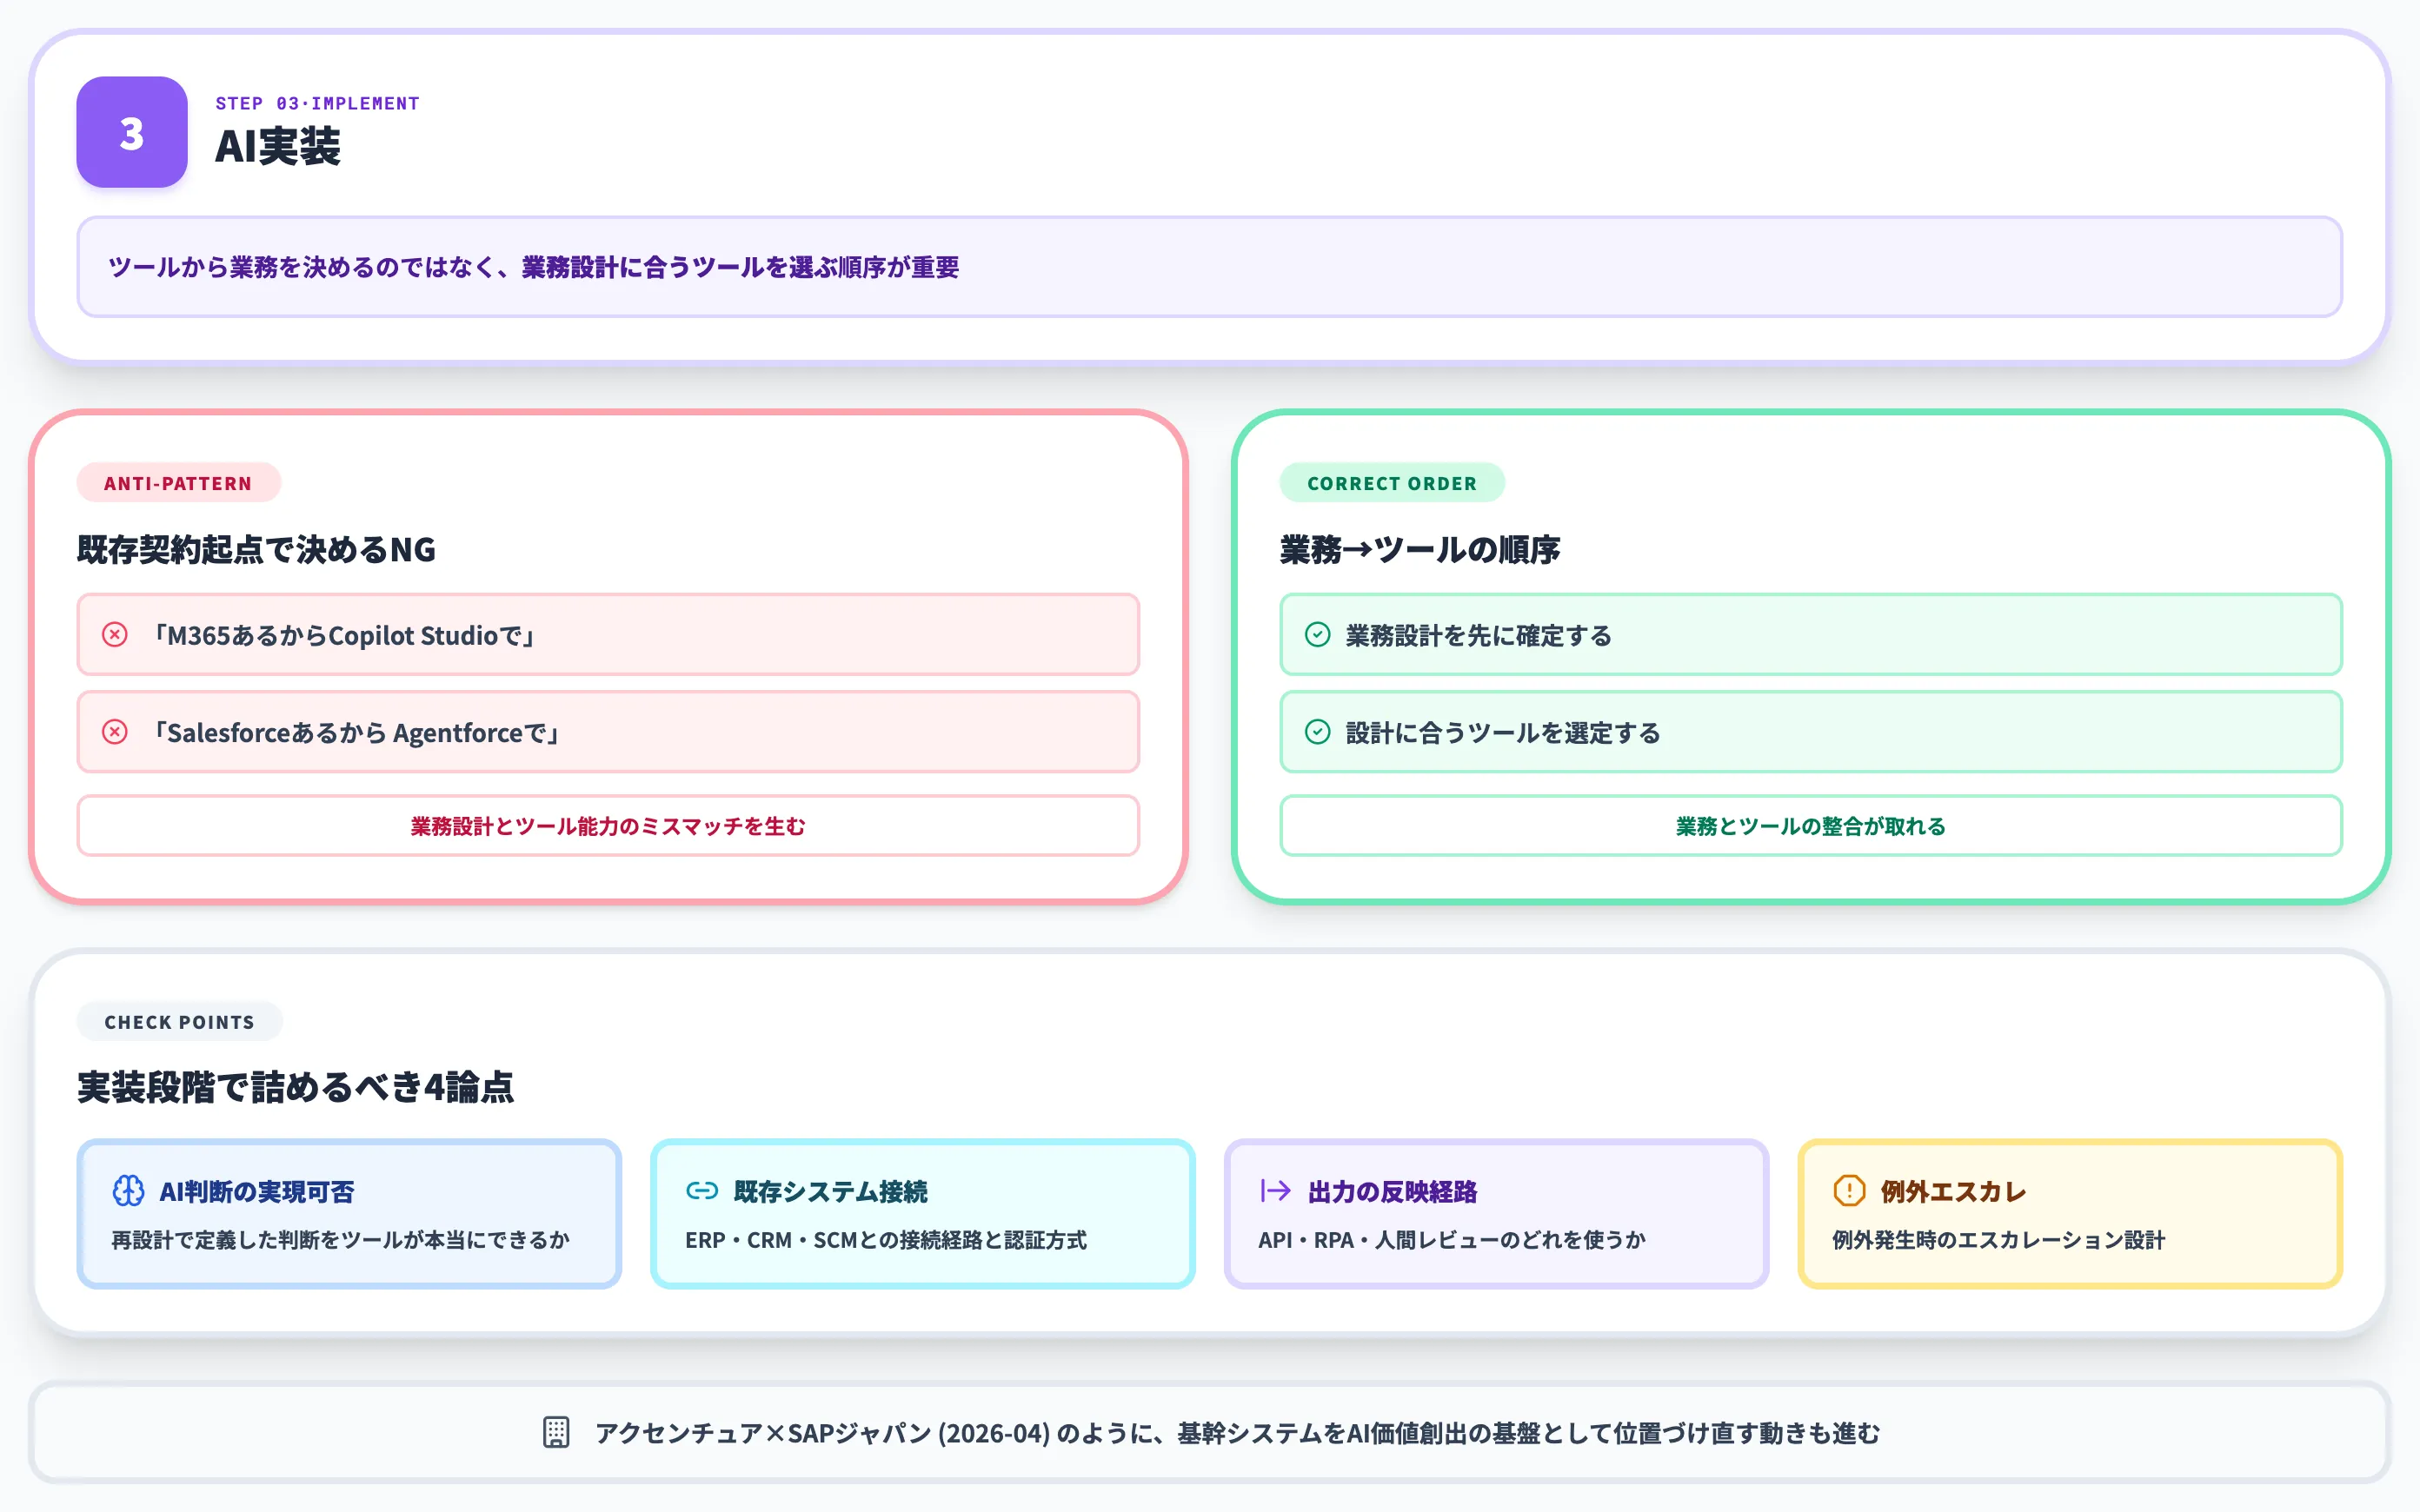This screenshot has height=1512, width=2420.
Task: Open the 例外エスカレ card title
Action: point(1953,1192)
